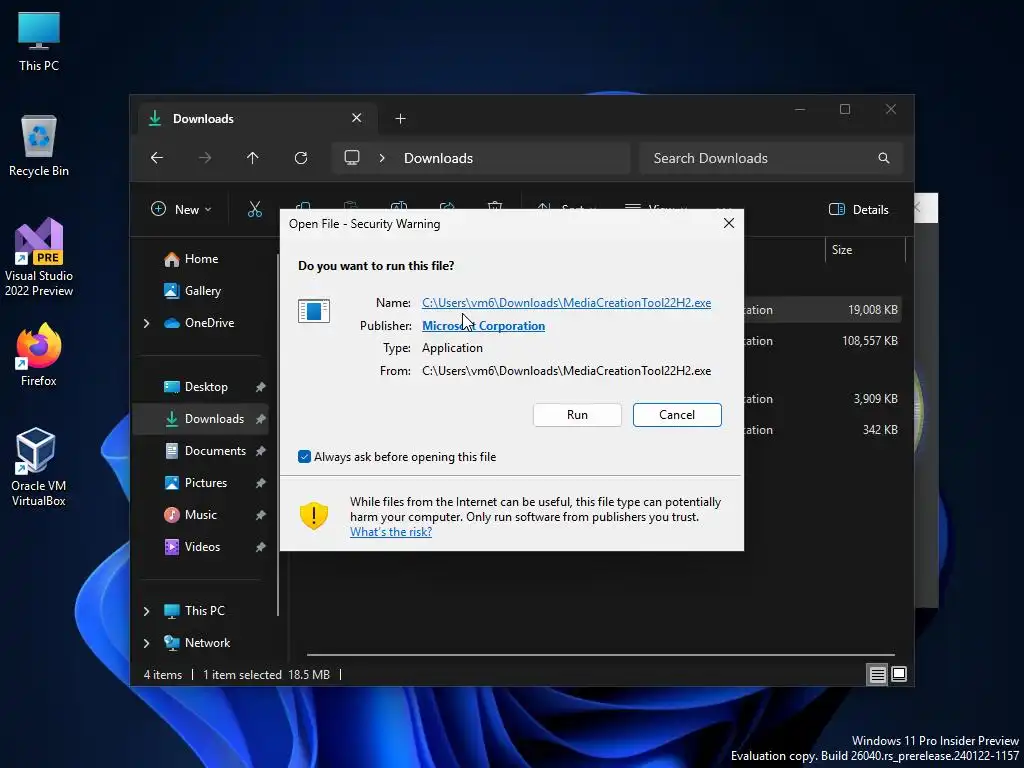The image size is (1024, 768).
Task: Open Microsoft Corporation publisher link
Action: (483, 325)
